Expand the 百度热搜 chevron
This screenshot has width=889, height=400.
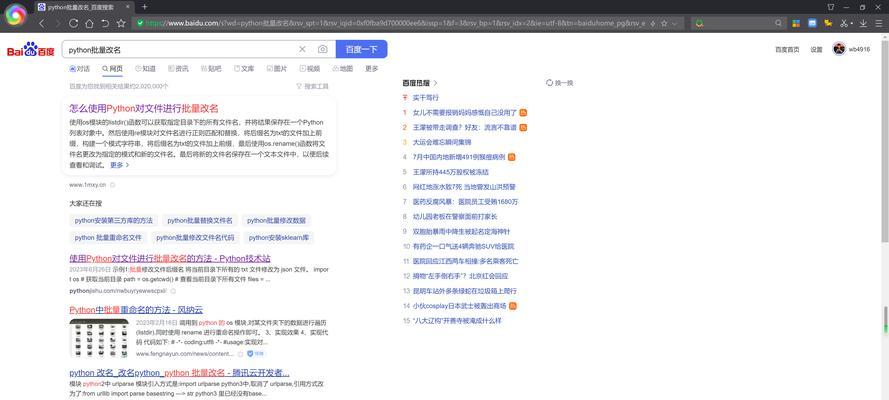click(435, 83)
